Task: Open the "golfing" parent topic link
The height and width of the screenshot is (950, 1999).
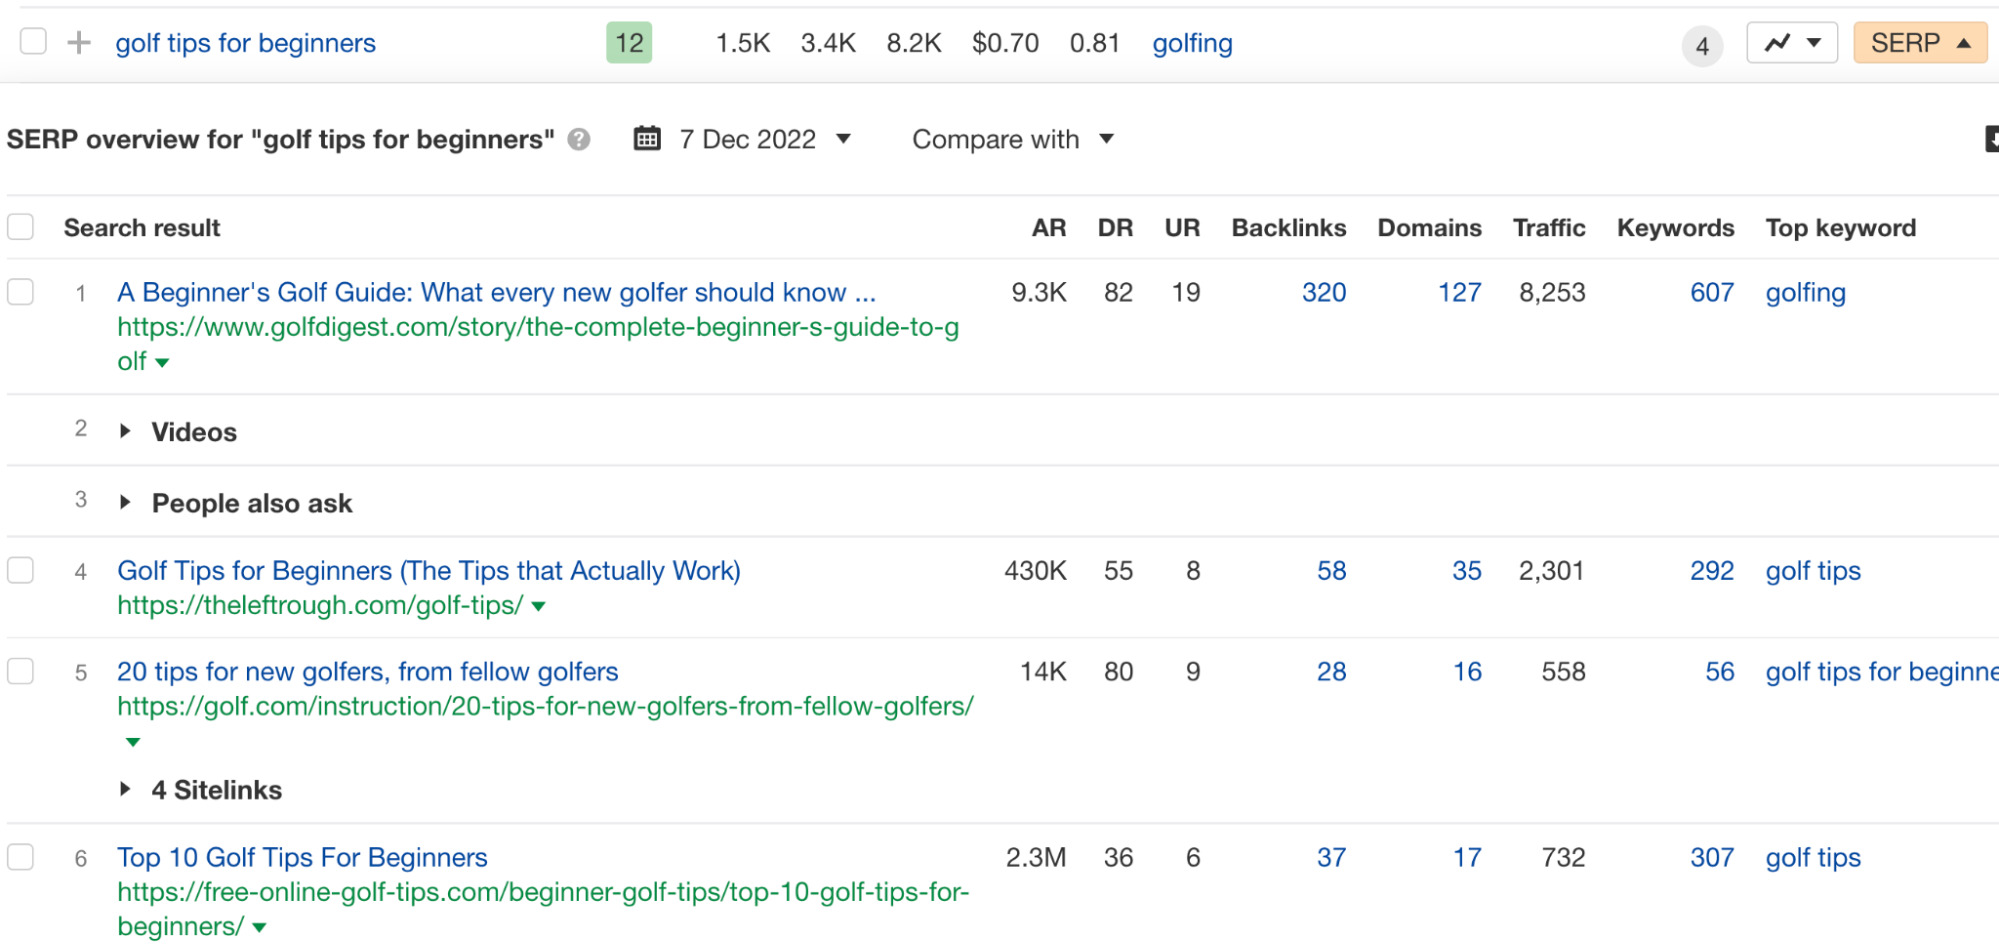Action: [x=1191, y=42]
